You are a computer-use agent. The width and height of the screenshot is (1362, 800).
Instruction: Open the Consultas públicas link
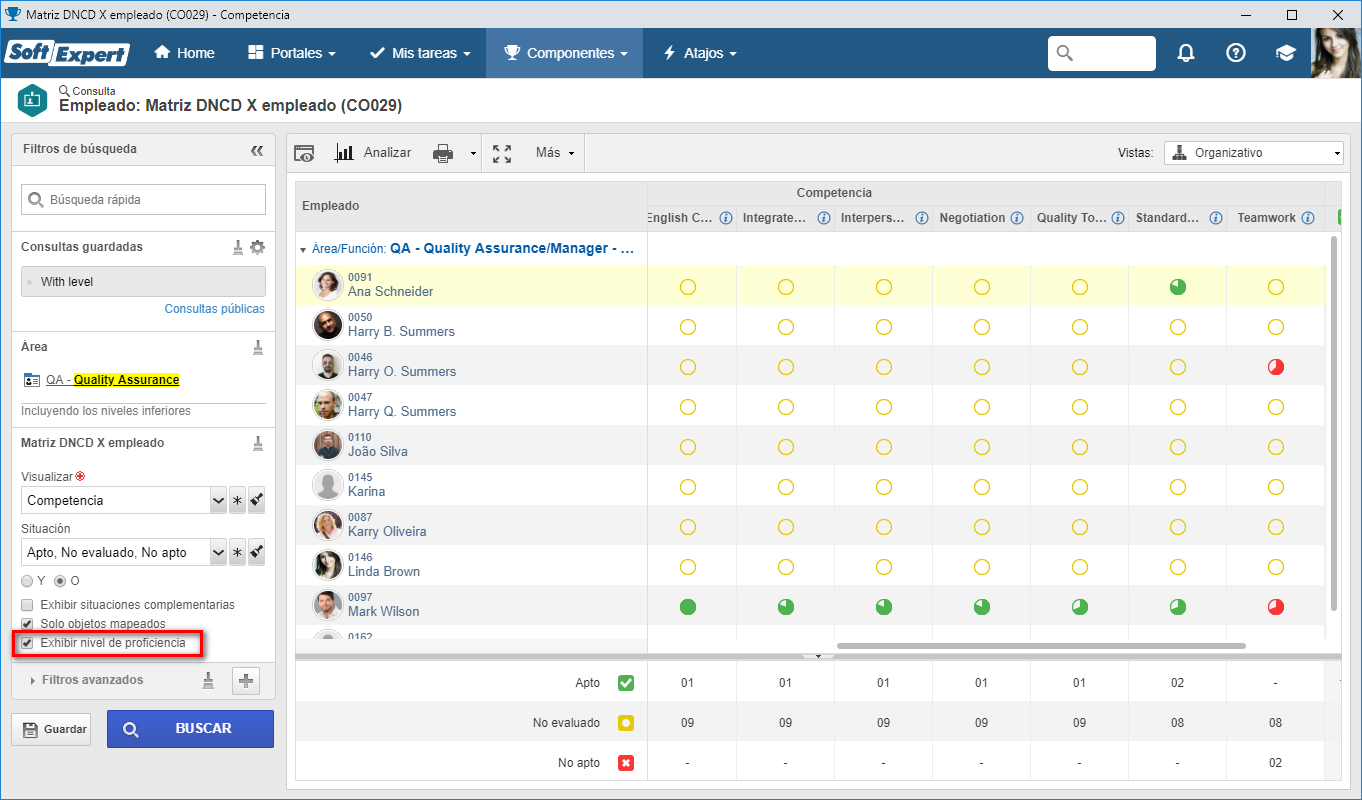[x=215, y=309]
